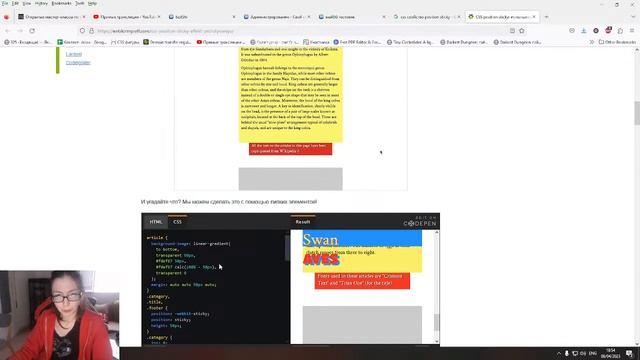The height and width of the screenshot is (360, 640).
Task: Open the Downloads arrow icon
Action: point(584,31)
